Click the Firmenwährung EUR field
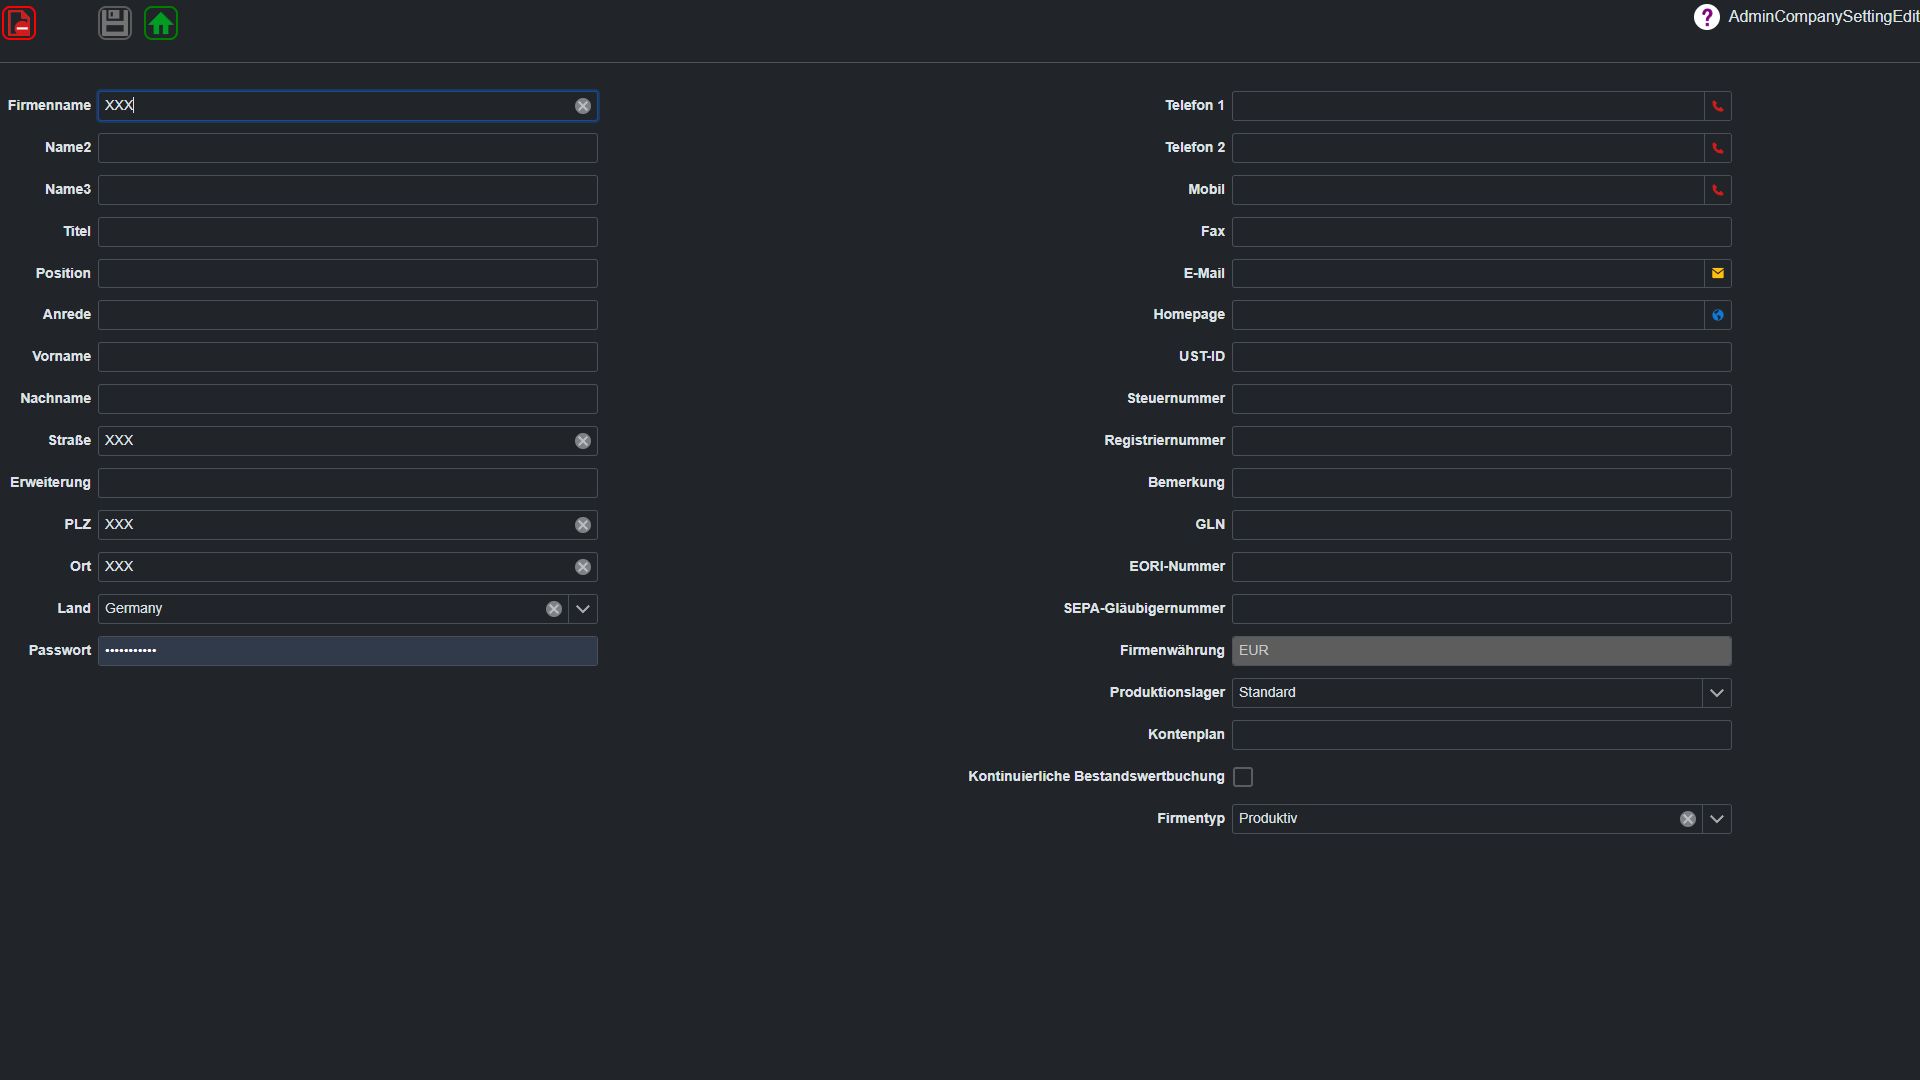Image resolution: width=1920 pixels, height=1080 pixels. click(x=1482, y=651)
